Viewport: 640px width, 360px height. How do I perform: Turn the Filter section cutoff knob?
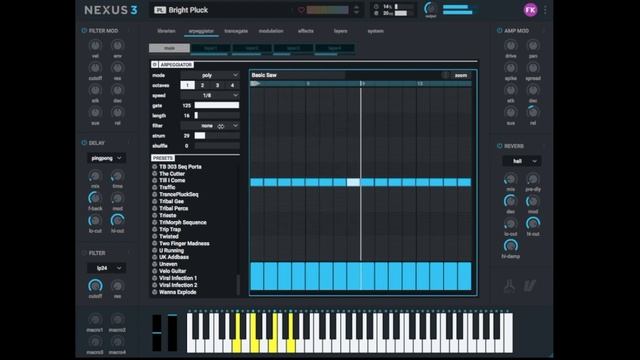pyautogui.click(x=95, y=286)
